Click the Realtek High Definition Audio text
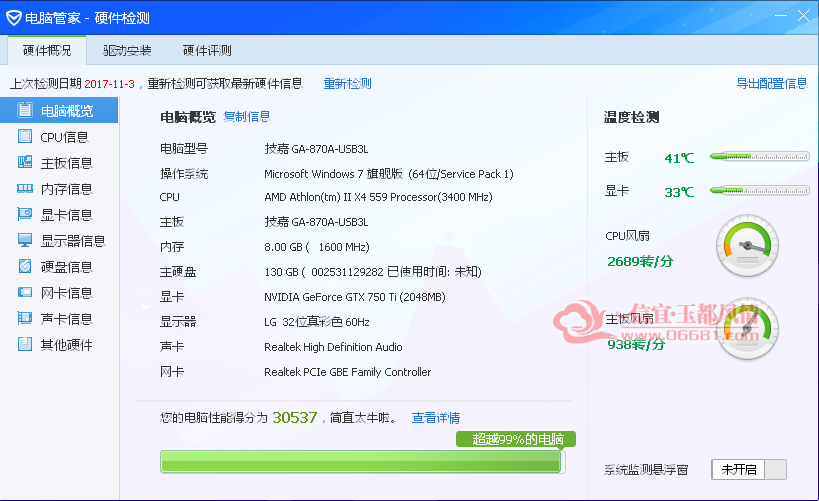Viewport: 819px width, 501px height. pyautogui.click(x=333, y=347)
